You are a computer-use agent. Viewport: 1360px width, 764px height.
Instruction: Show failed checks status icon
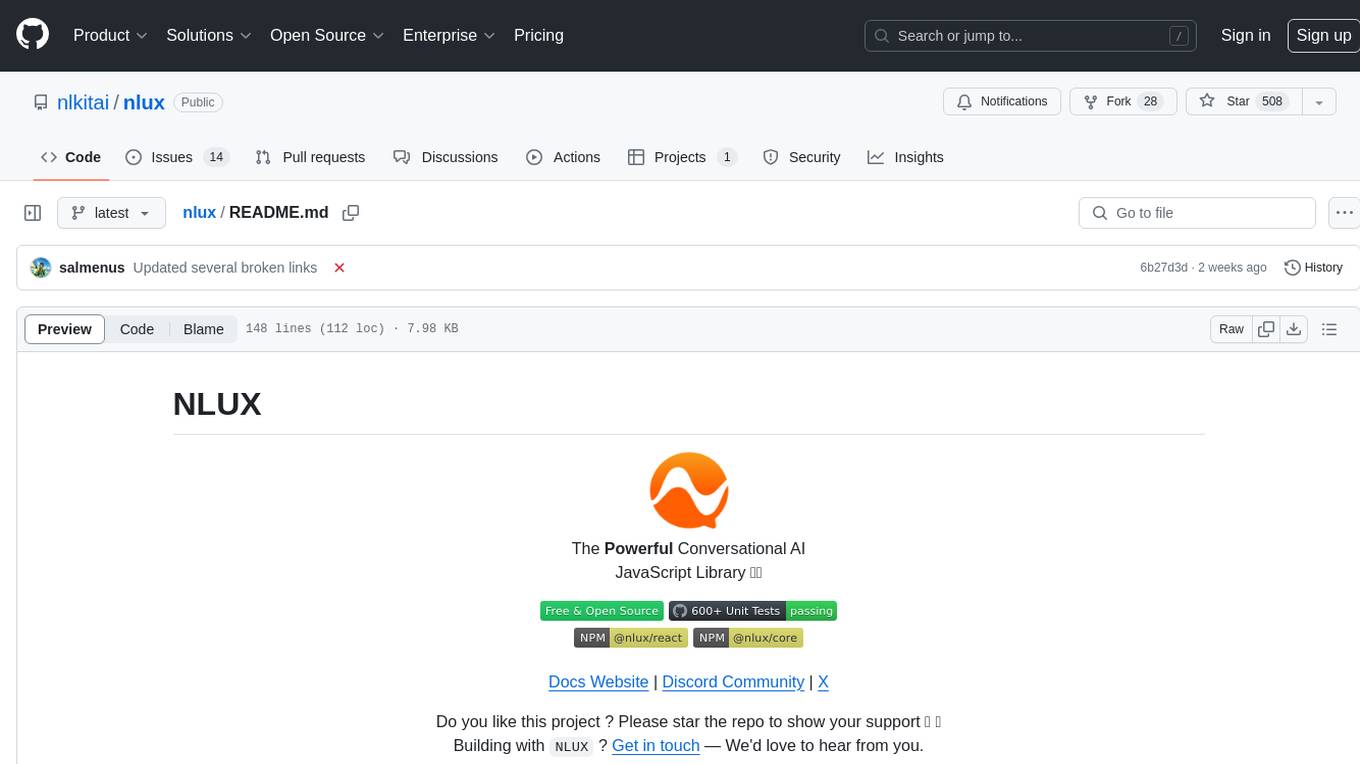(x=339, y=268)
